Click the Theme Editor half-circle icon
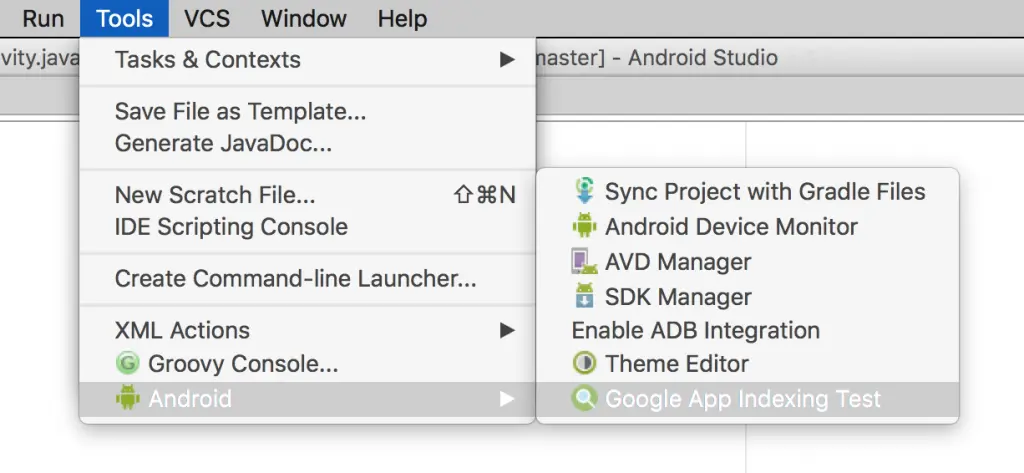 point(584,363)
